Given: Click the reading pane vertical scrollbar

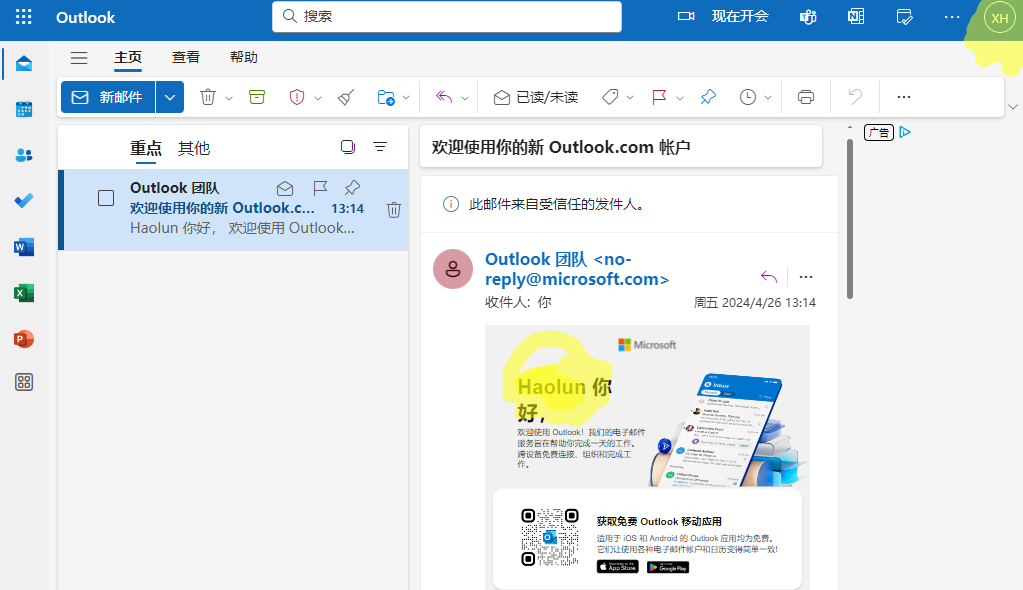Looking at the screenshot, I should [849, 219].
